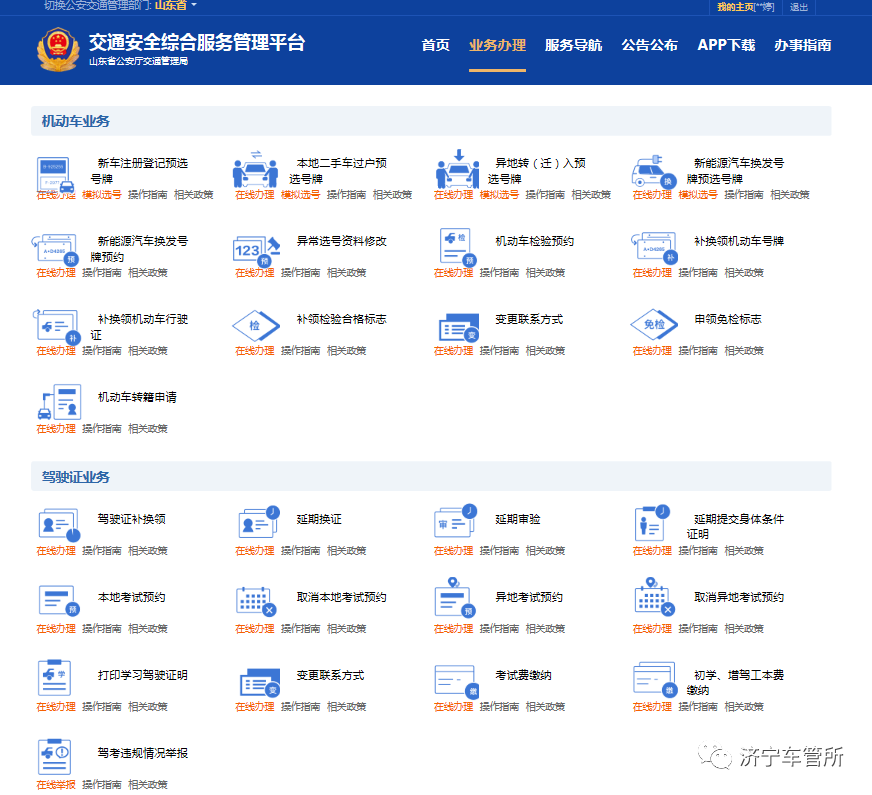The height and width of the screenshot is (795, 872).
Task: Go to the 首页 tab
Action: pyautogui.click(x=435, y=45)
